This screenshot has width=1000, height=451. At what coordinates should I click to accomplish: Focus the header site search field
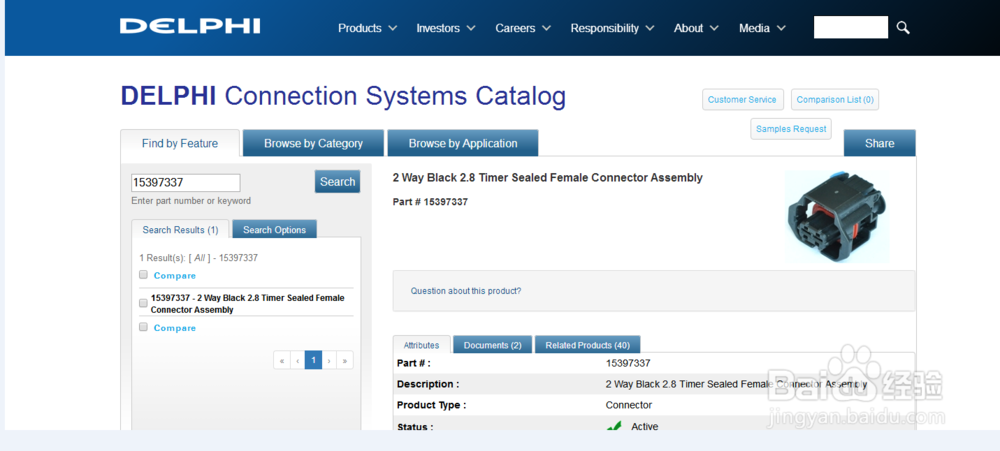[x=851, y=27]
